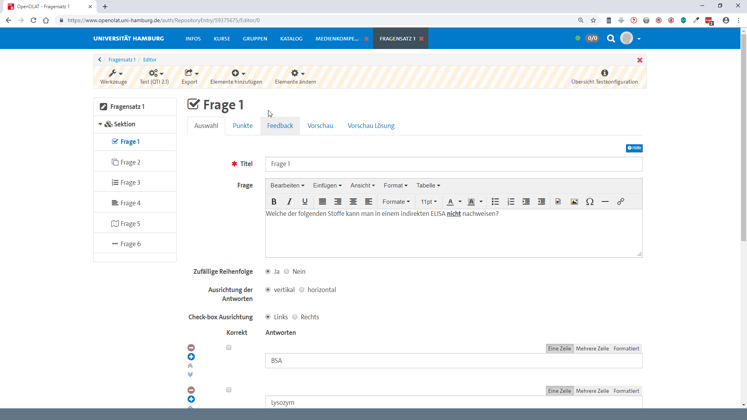The width and height of the screenshot is (747, 420).
Task: Remove the BSA answer with minus icon
Action: [191, 348]
